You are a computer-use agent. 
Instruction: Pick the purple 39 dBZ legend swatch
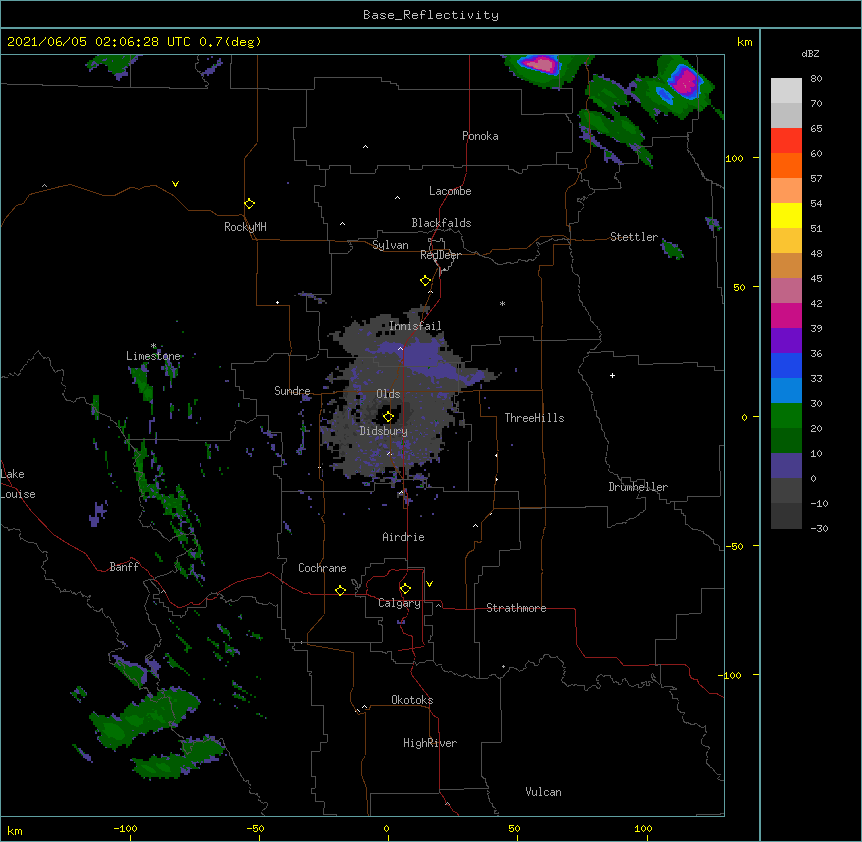[786, 340]
